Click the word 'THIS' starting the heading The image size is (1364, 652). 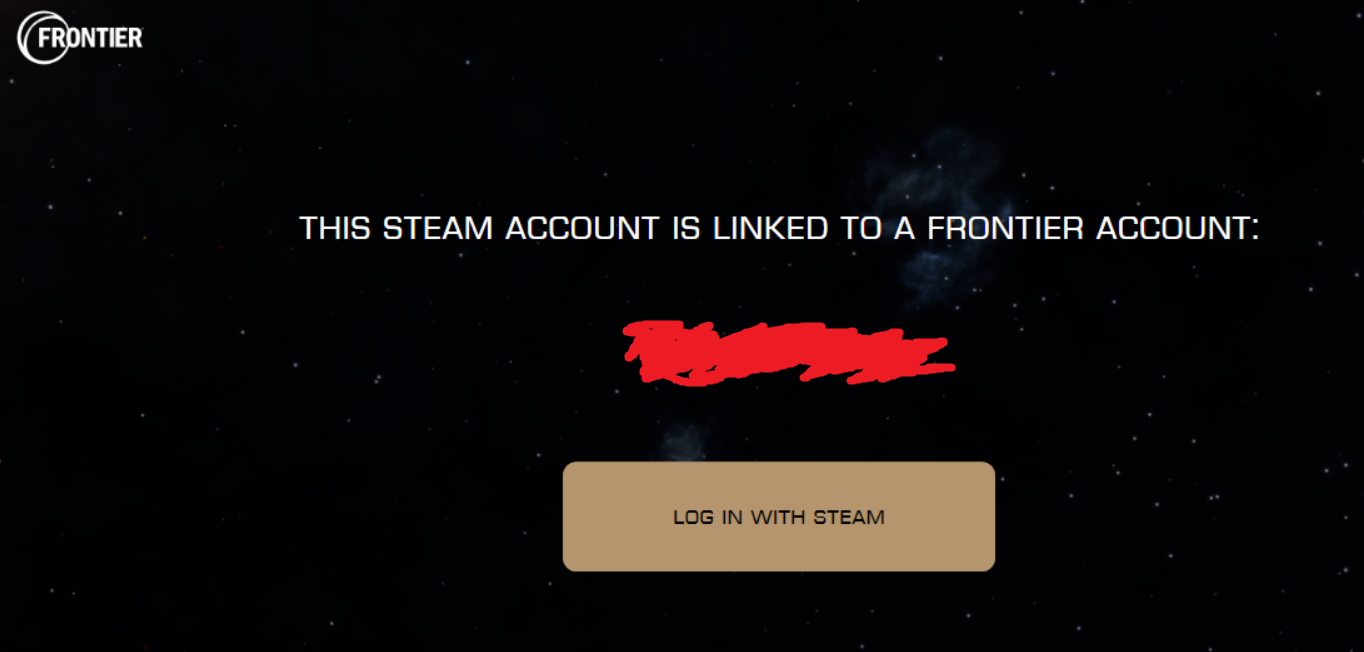tap(337, 228)
